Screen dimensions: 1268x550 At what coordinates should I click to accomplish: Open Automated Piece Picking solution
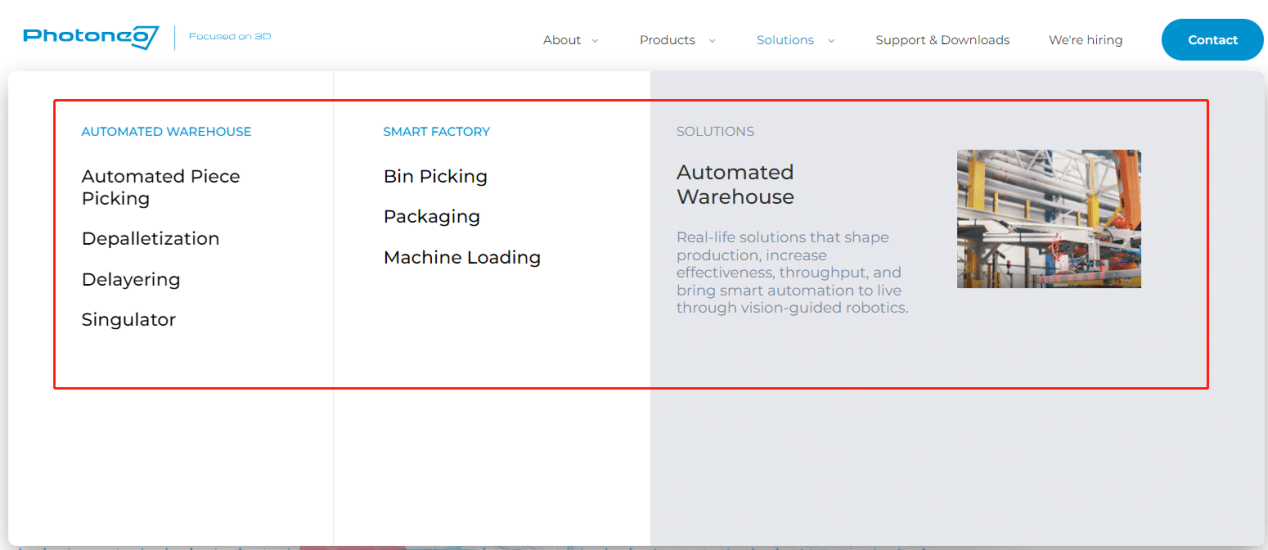coord(160,187)
